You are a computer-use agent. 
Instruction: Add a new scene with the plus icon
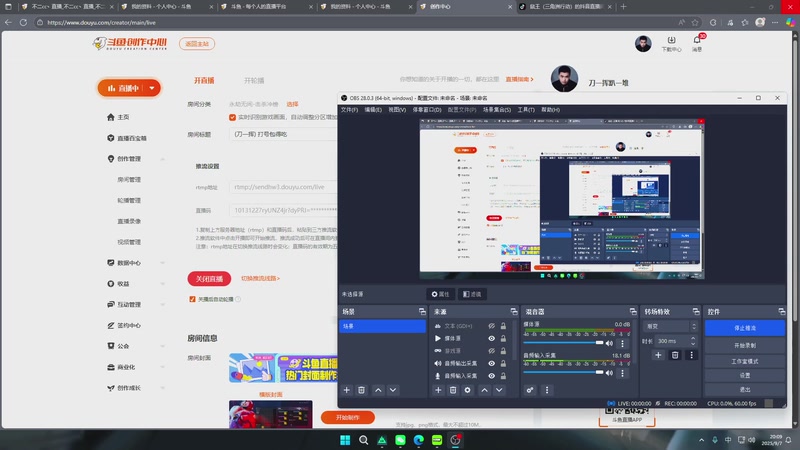click(x=346, y=390)
